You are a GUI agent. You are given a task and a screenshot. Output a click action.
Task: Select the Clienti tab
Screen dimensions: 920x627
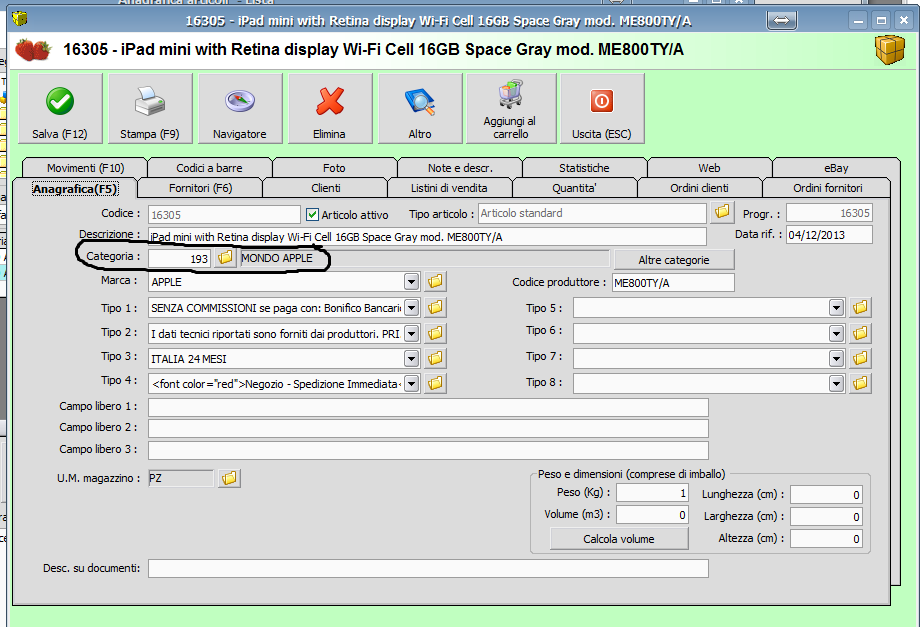click(326, 188)
